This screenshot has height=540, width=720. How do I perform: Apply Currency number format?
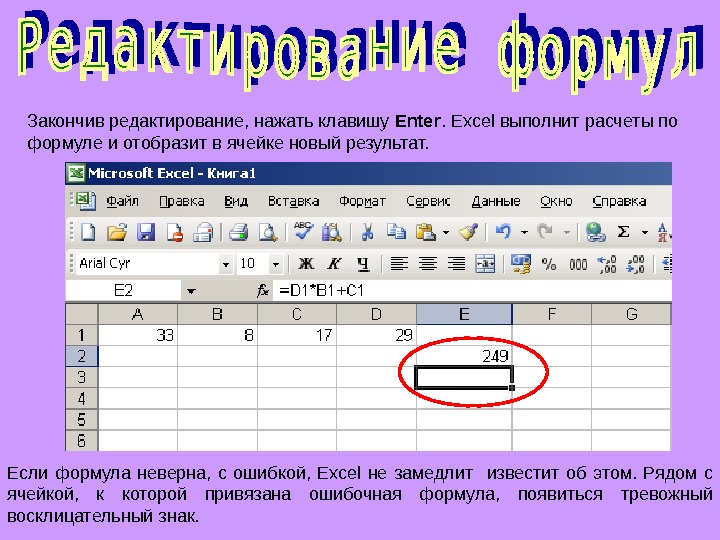[x=521, y=264]
